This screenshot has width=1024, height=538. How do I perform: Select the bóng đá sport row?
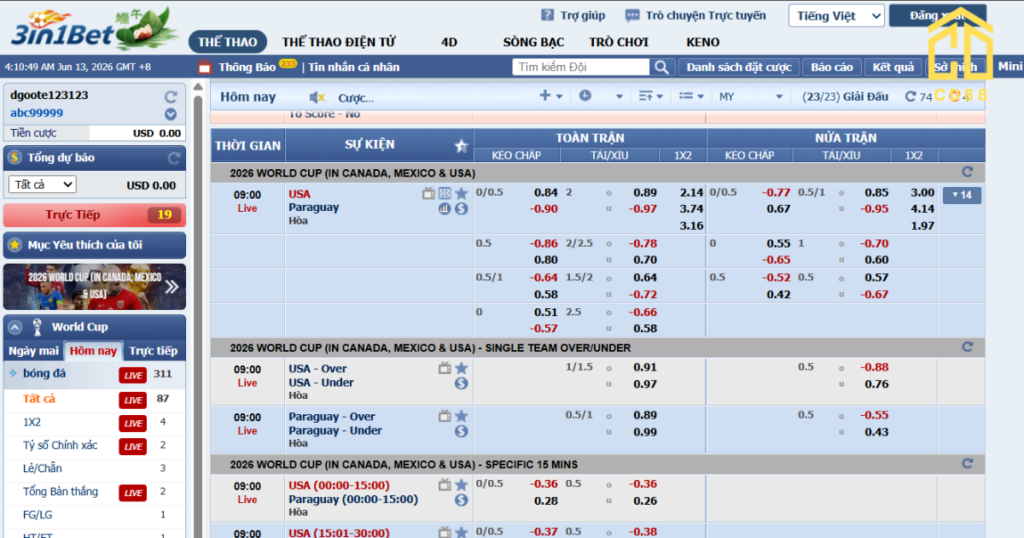pyautogui.click(x=95, y=374)
